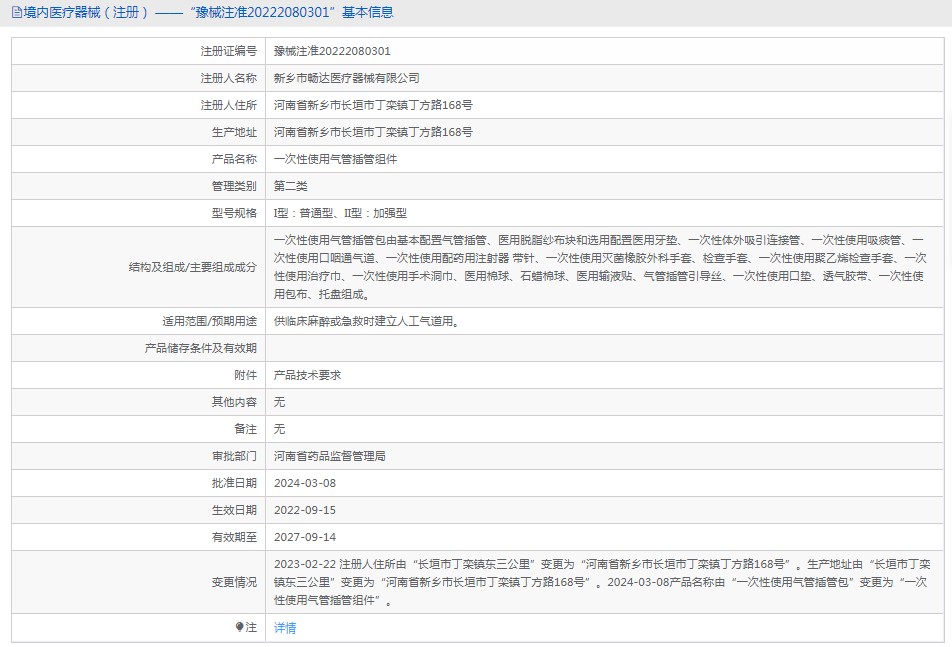This screenshot has width=952, height=647.
Task: Click the 结构及组成 description paragraph
Action: point(600,267)
